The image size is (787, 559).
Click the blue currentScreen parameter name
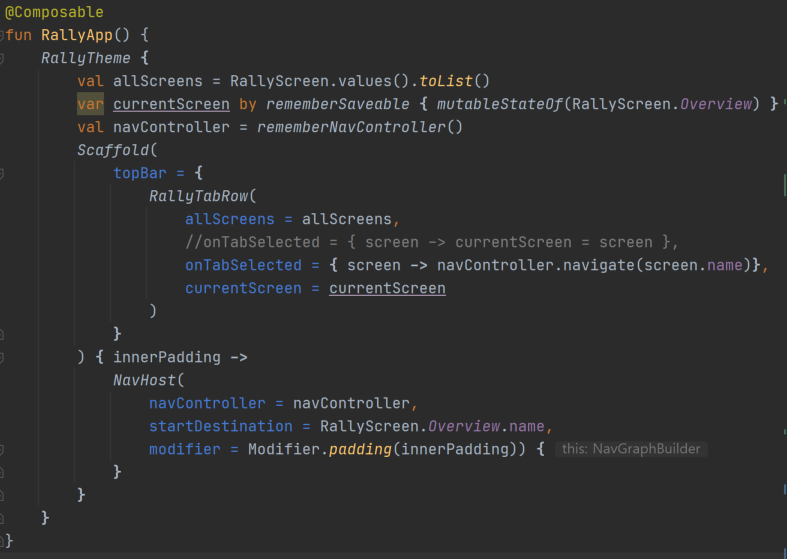click(243, 289)
